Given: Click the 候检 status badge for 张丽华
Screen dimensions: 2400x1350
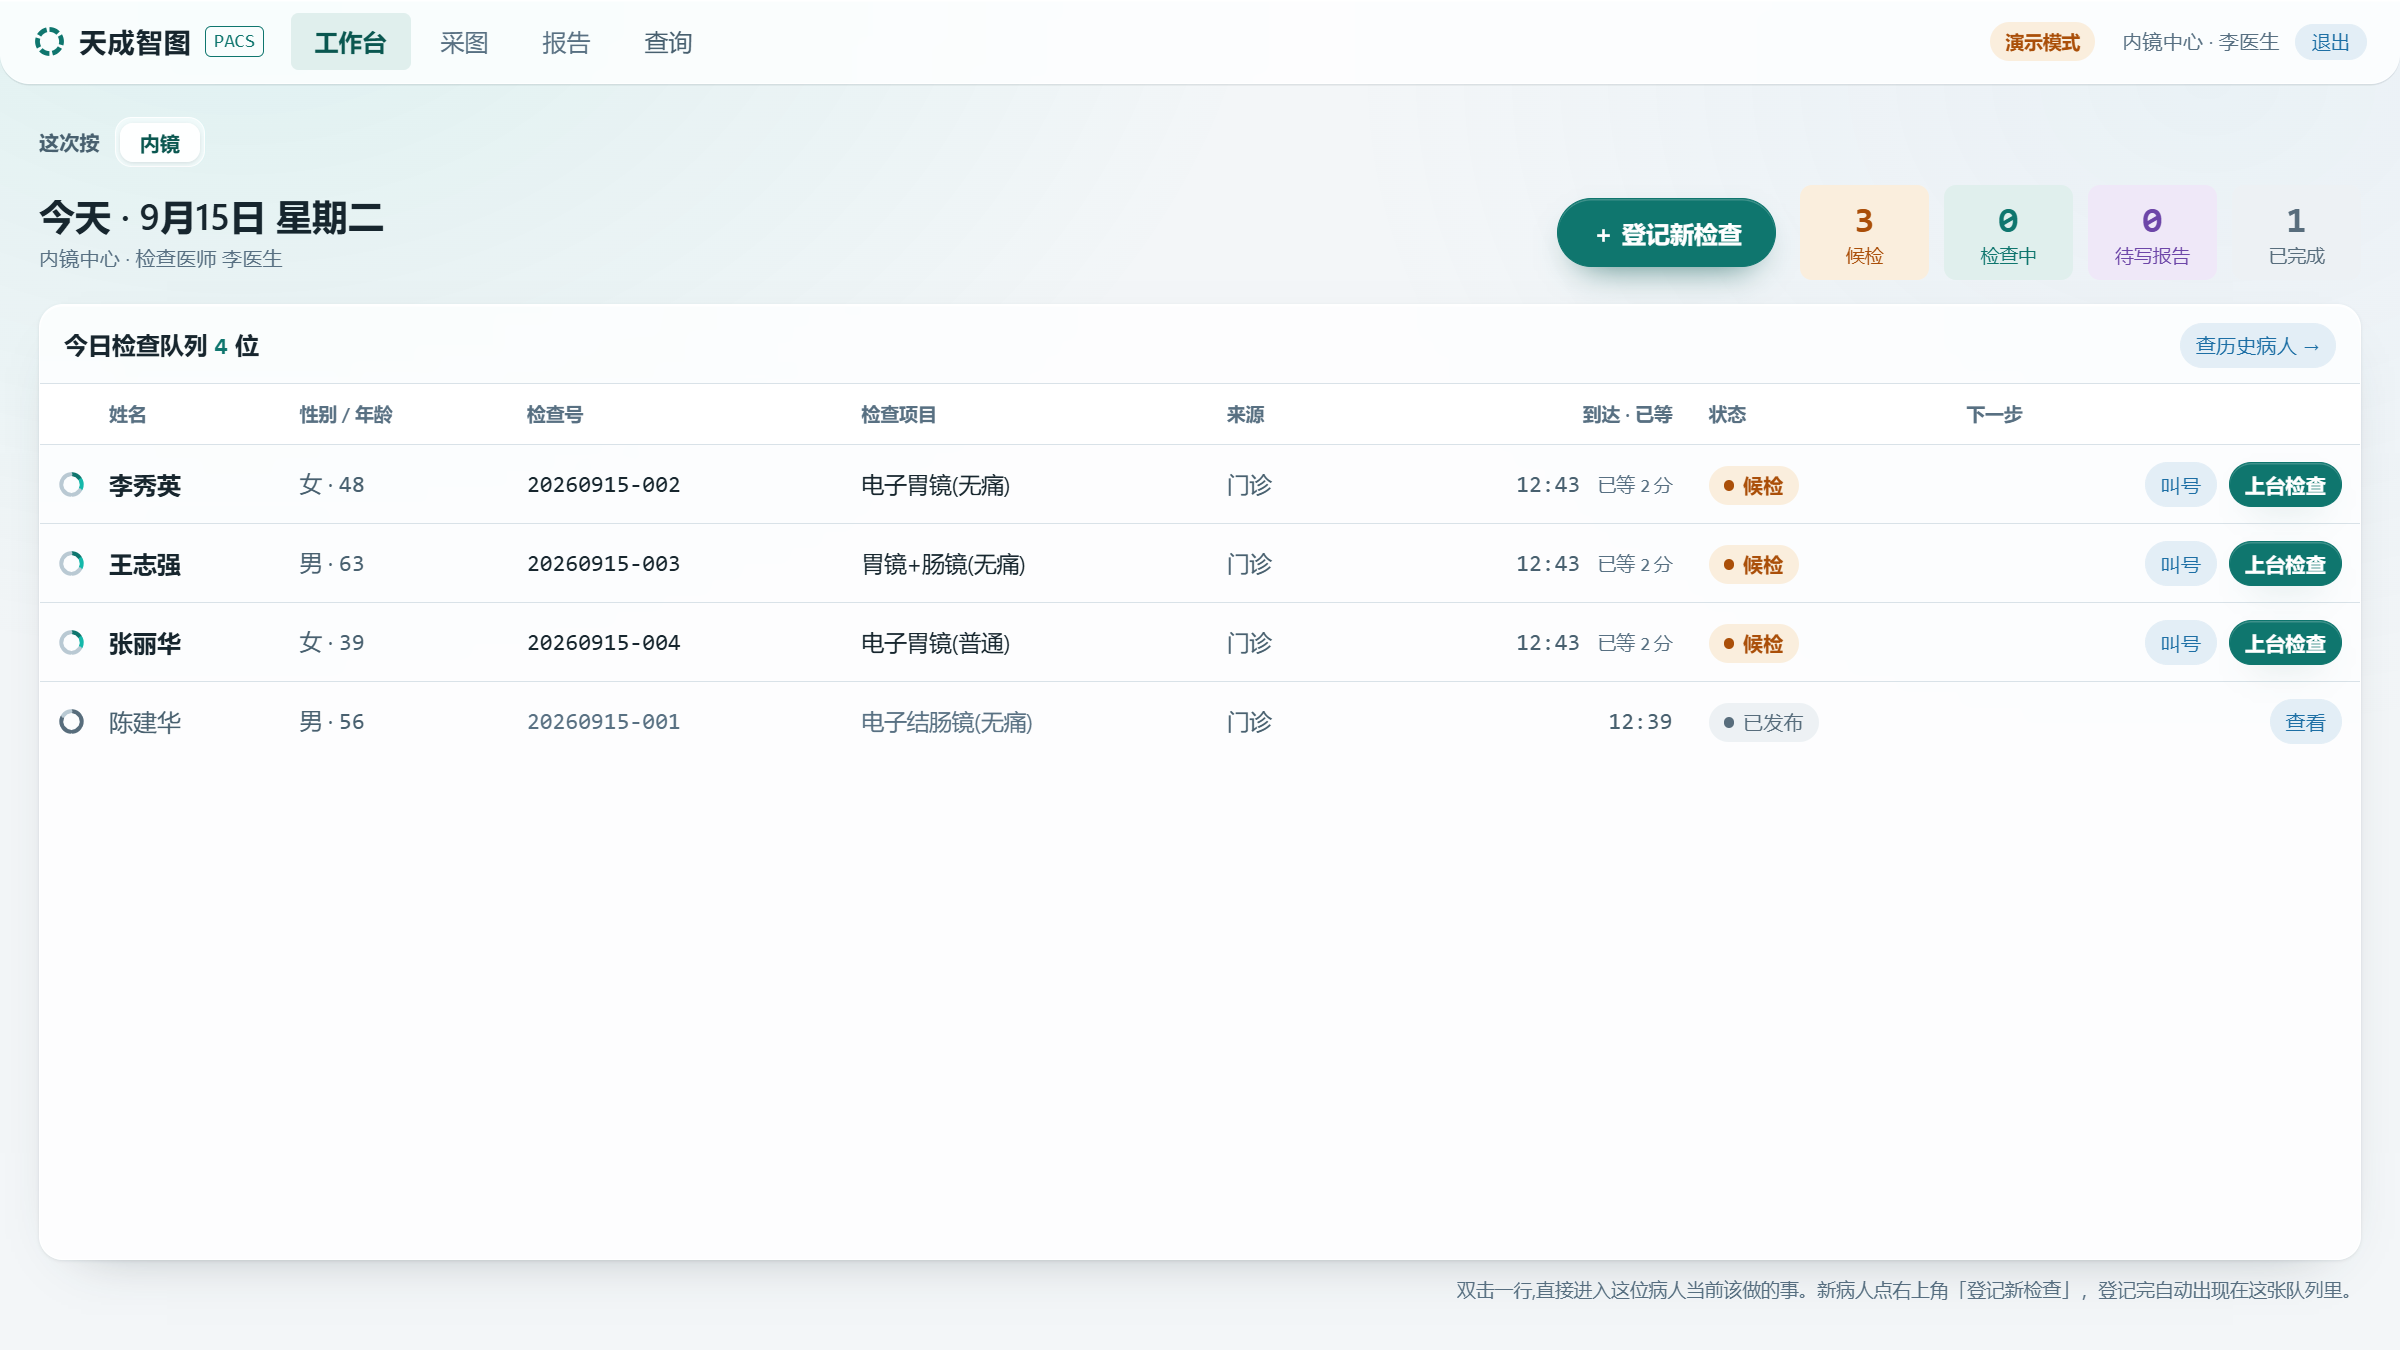Looking at the screenshot, I should pos(1753,644).
